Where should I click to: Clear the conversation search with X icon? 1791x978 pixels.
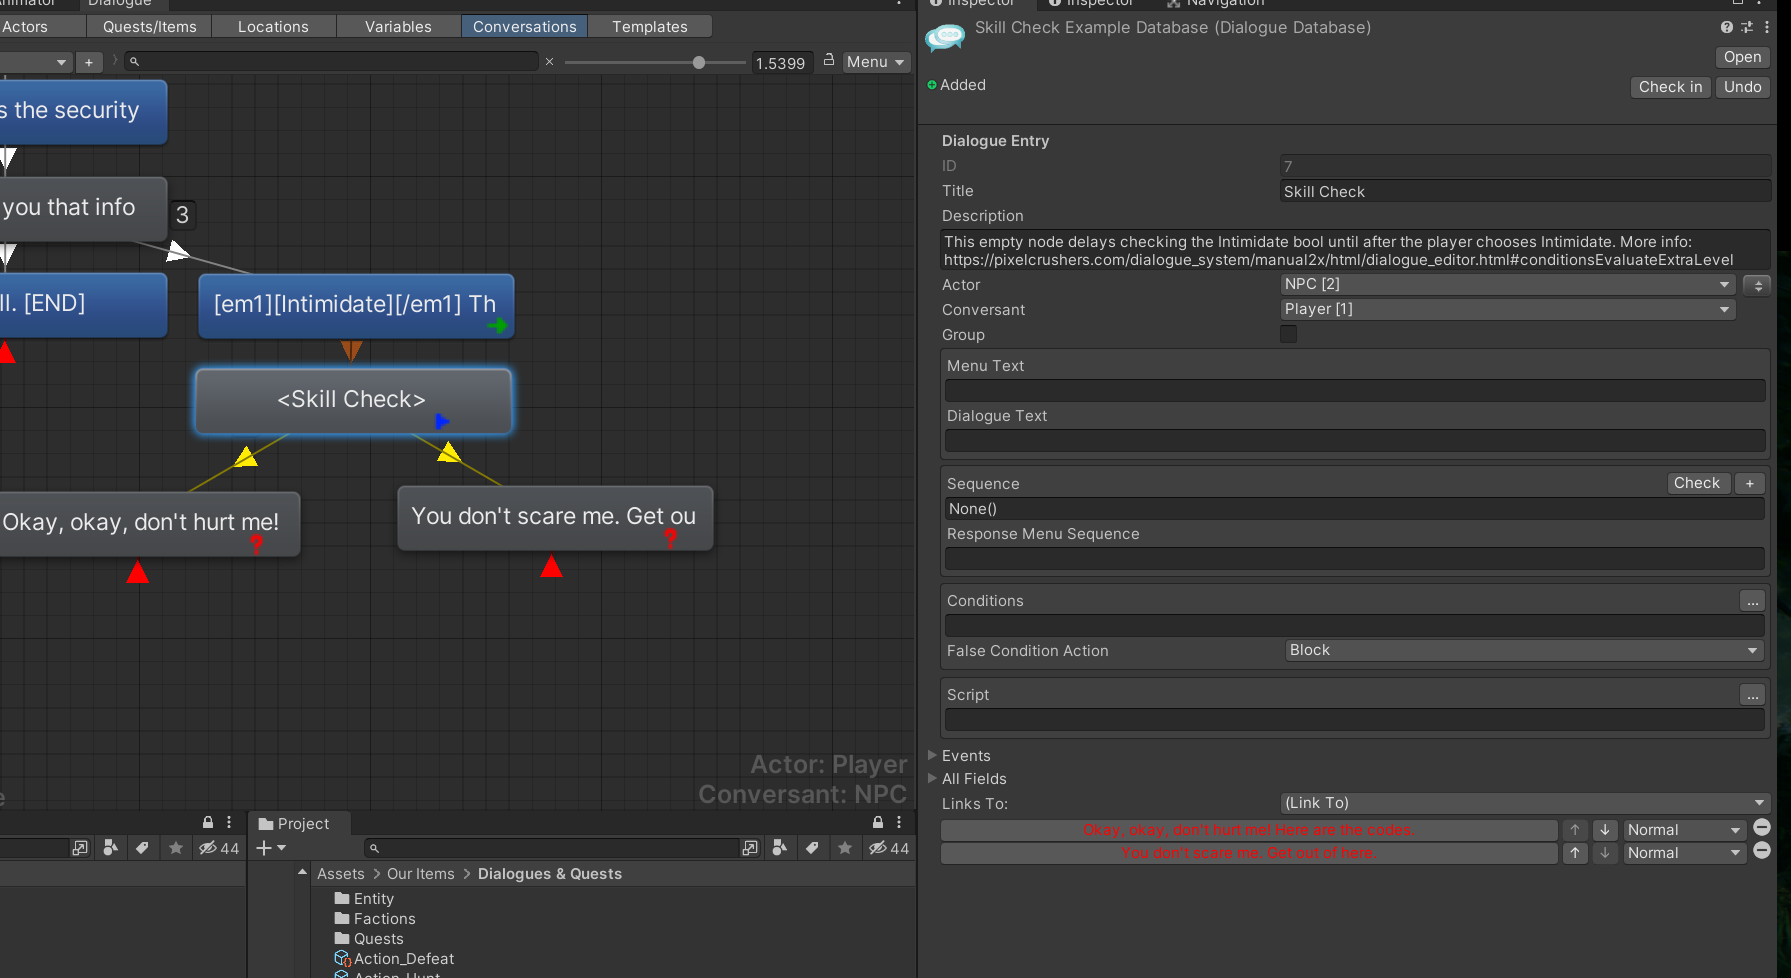coord(549,62)
